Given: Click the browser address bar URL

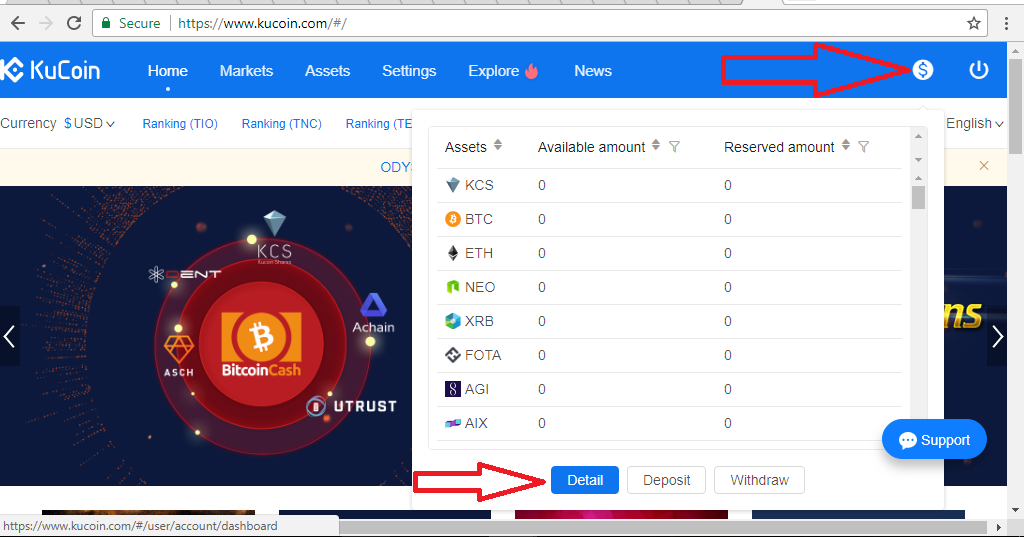Looking at the screenshot, I should pyautogui.click(x=262, y=24).
